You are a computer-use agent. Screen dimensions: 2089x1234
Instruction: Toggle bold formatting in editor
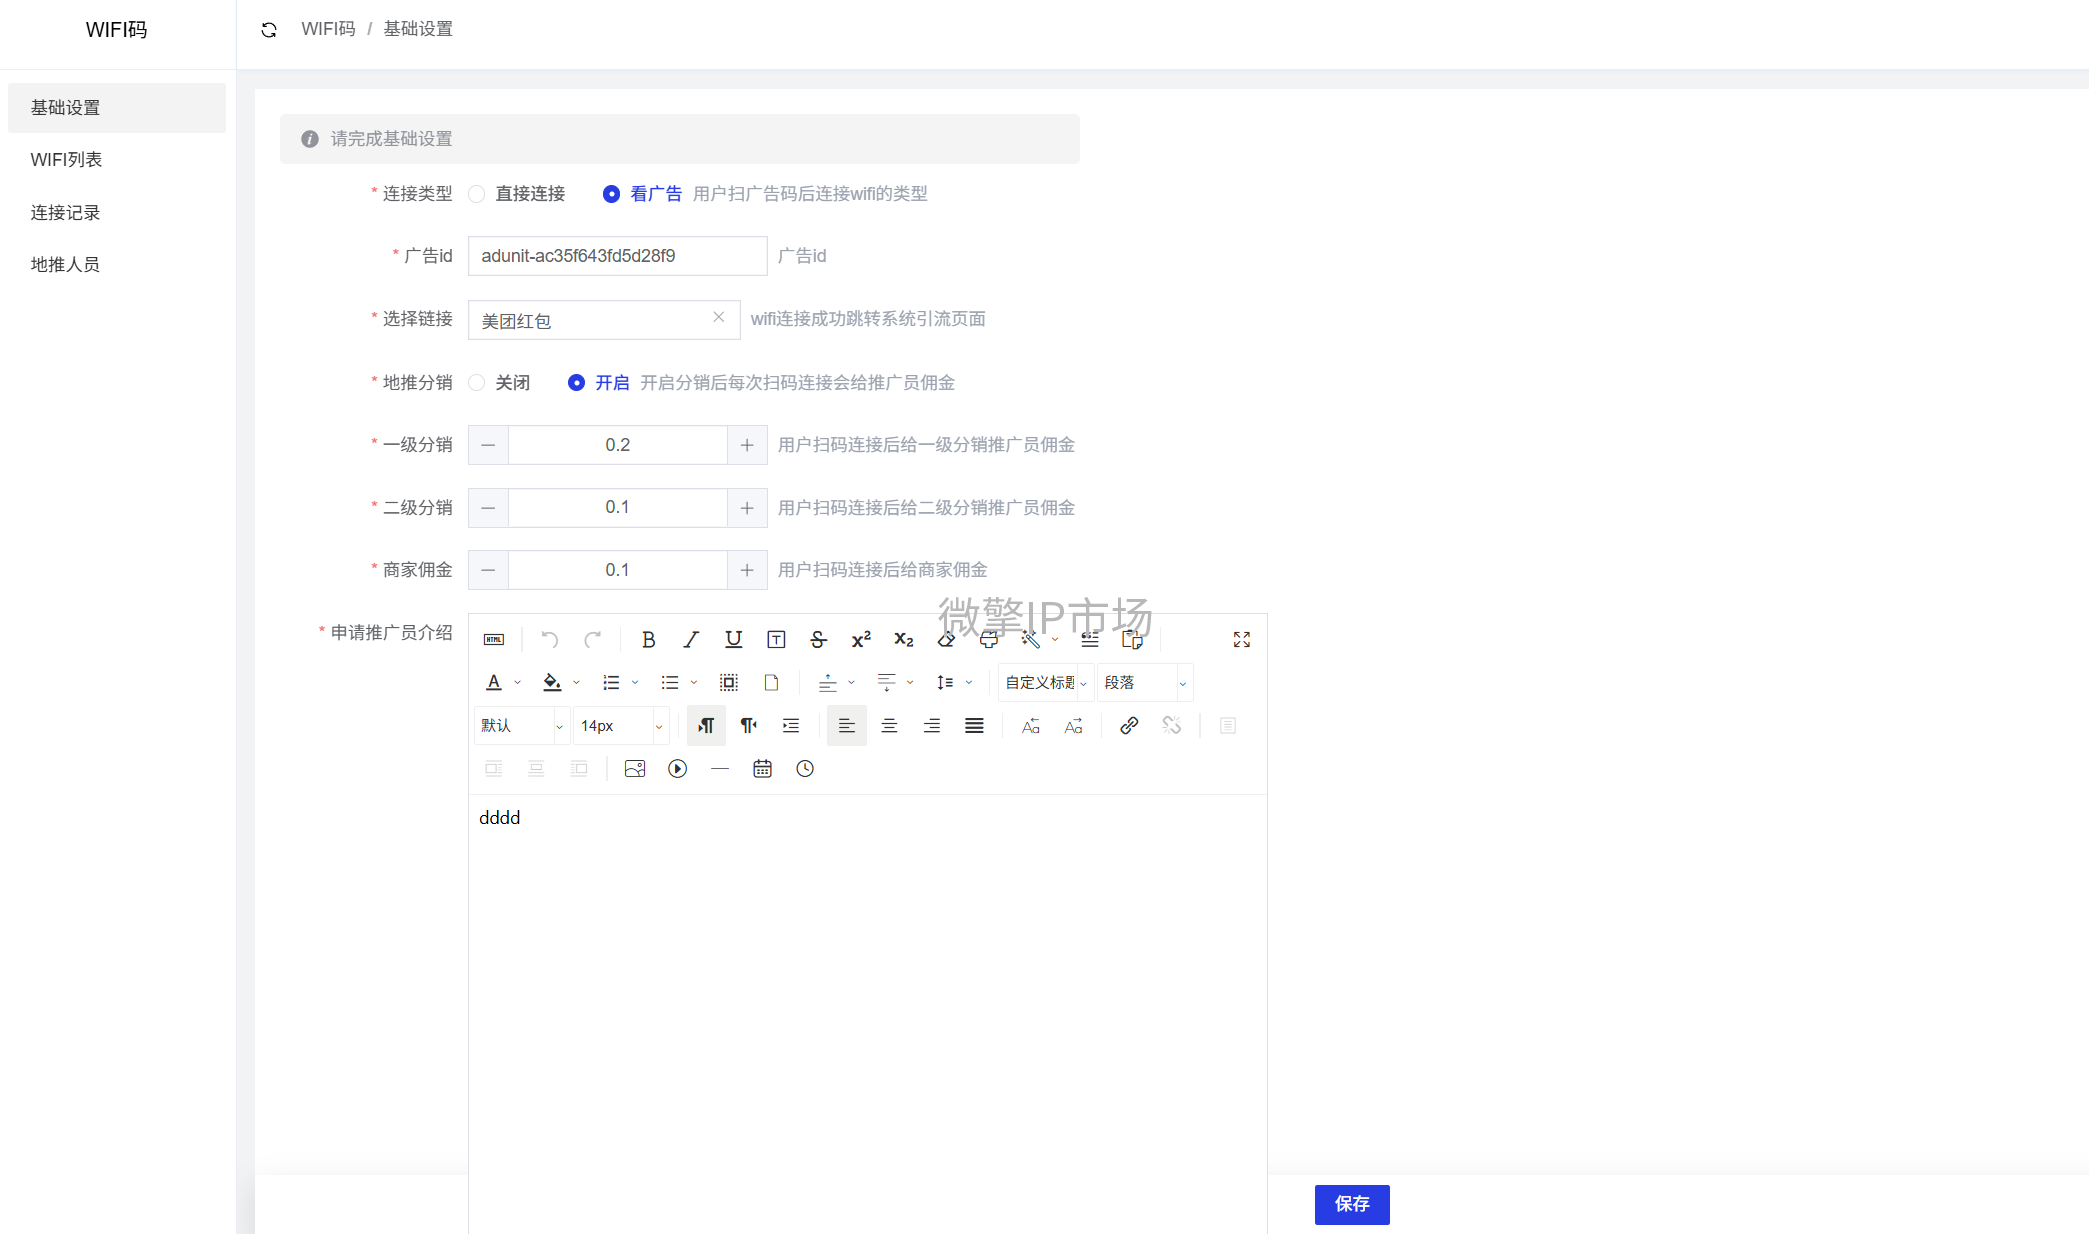(648, 640)
